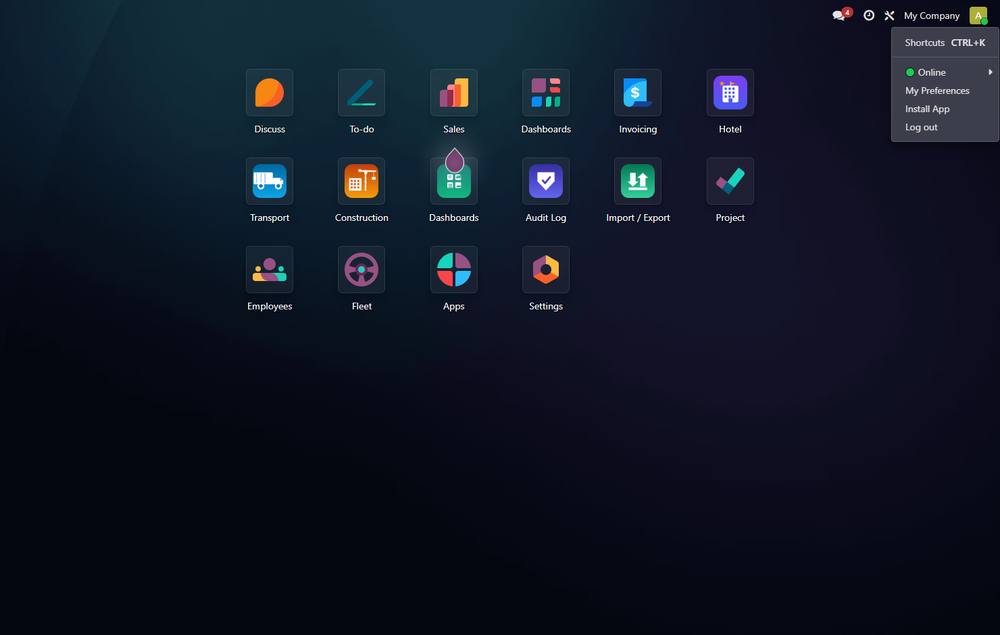Open the Sales app
The height and width of the screenshot is (635, 1000).
[x=453, y=93]
